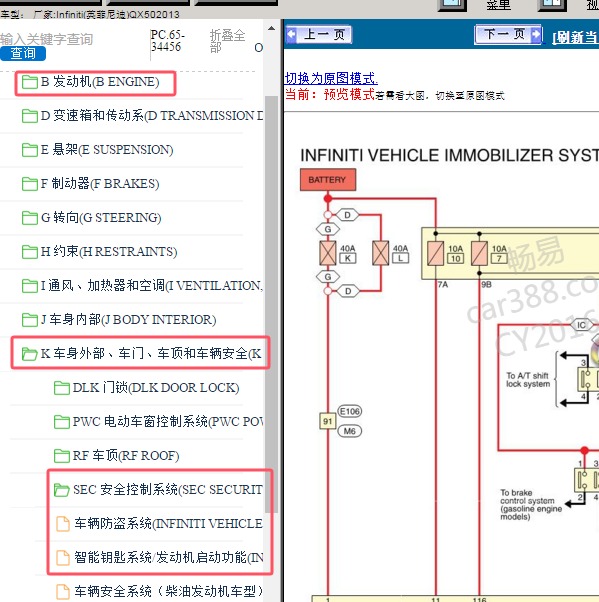
Task: Click the BATTERY box in diagram
Action: click(x=328, y=180)
